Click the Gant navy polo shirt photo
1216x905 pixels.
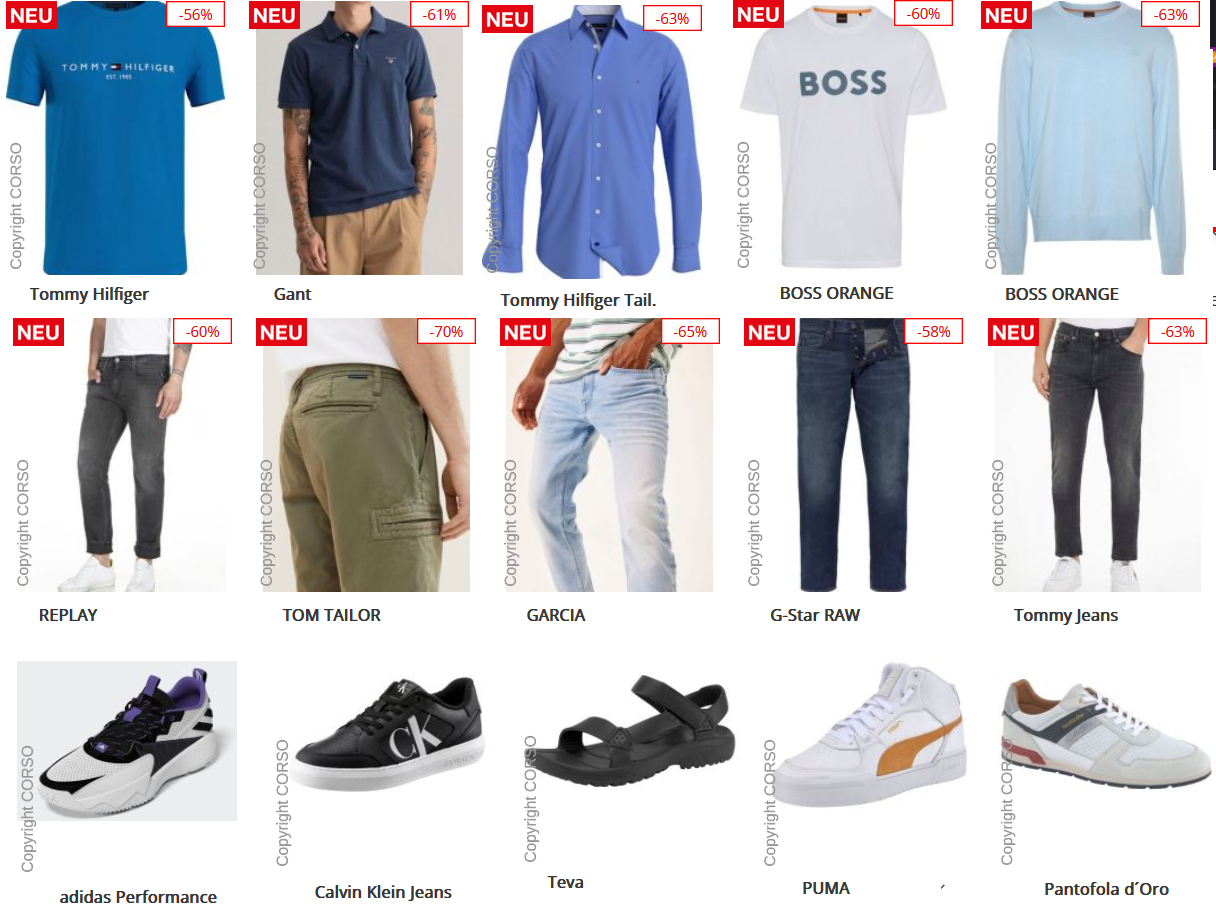[x=359, y=137]
